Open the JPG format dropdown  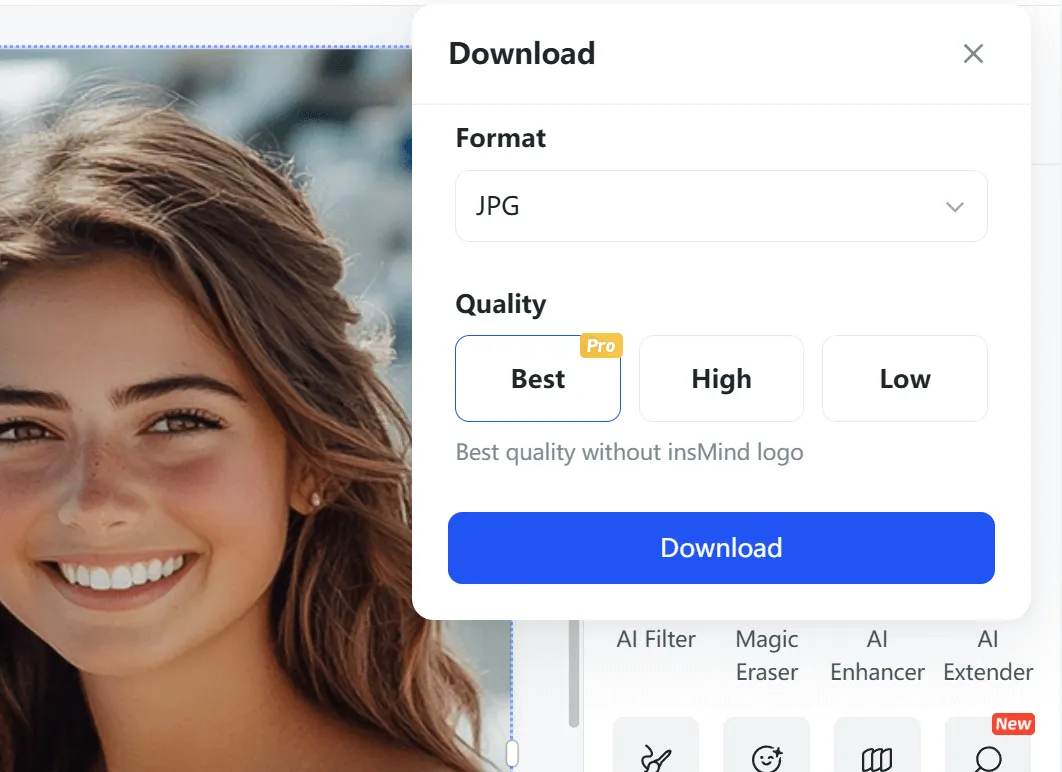point(721,206)
